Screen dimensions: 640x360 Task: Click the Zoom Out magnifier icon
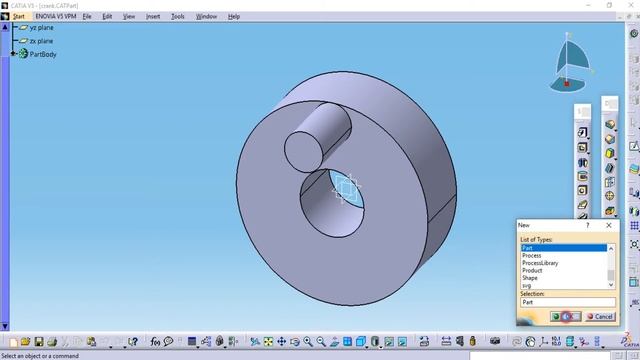[321, 342]
